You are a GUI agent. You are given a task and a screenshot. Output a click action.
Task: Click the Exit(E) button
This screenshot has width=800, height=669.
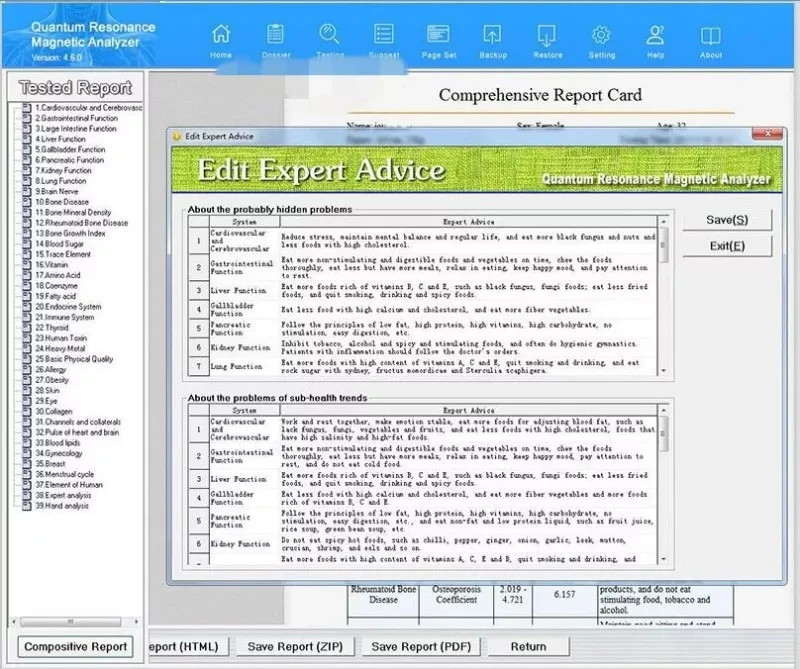(727, 246)
